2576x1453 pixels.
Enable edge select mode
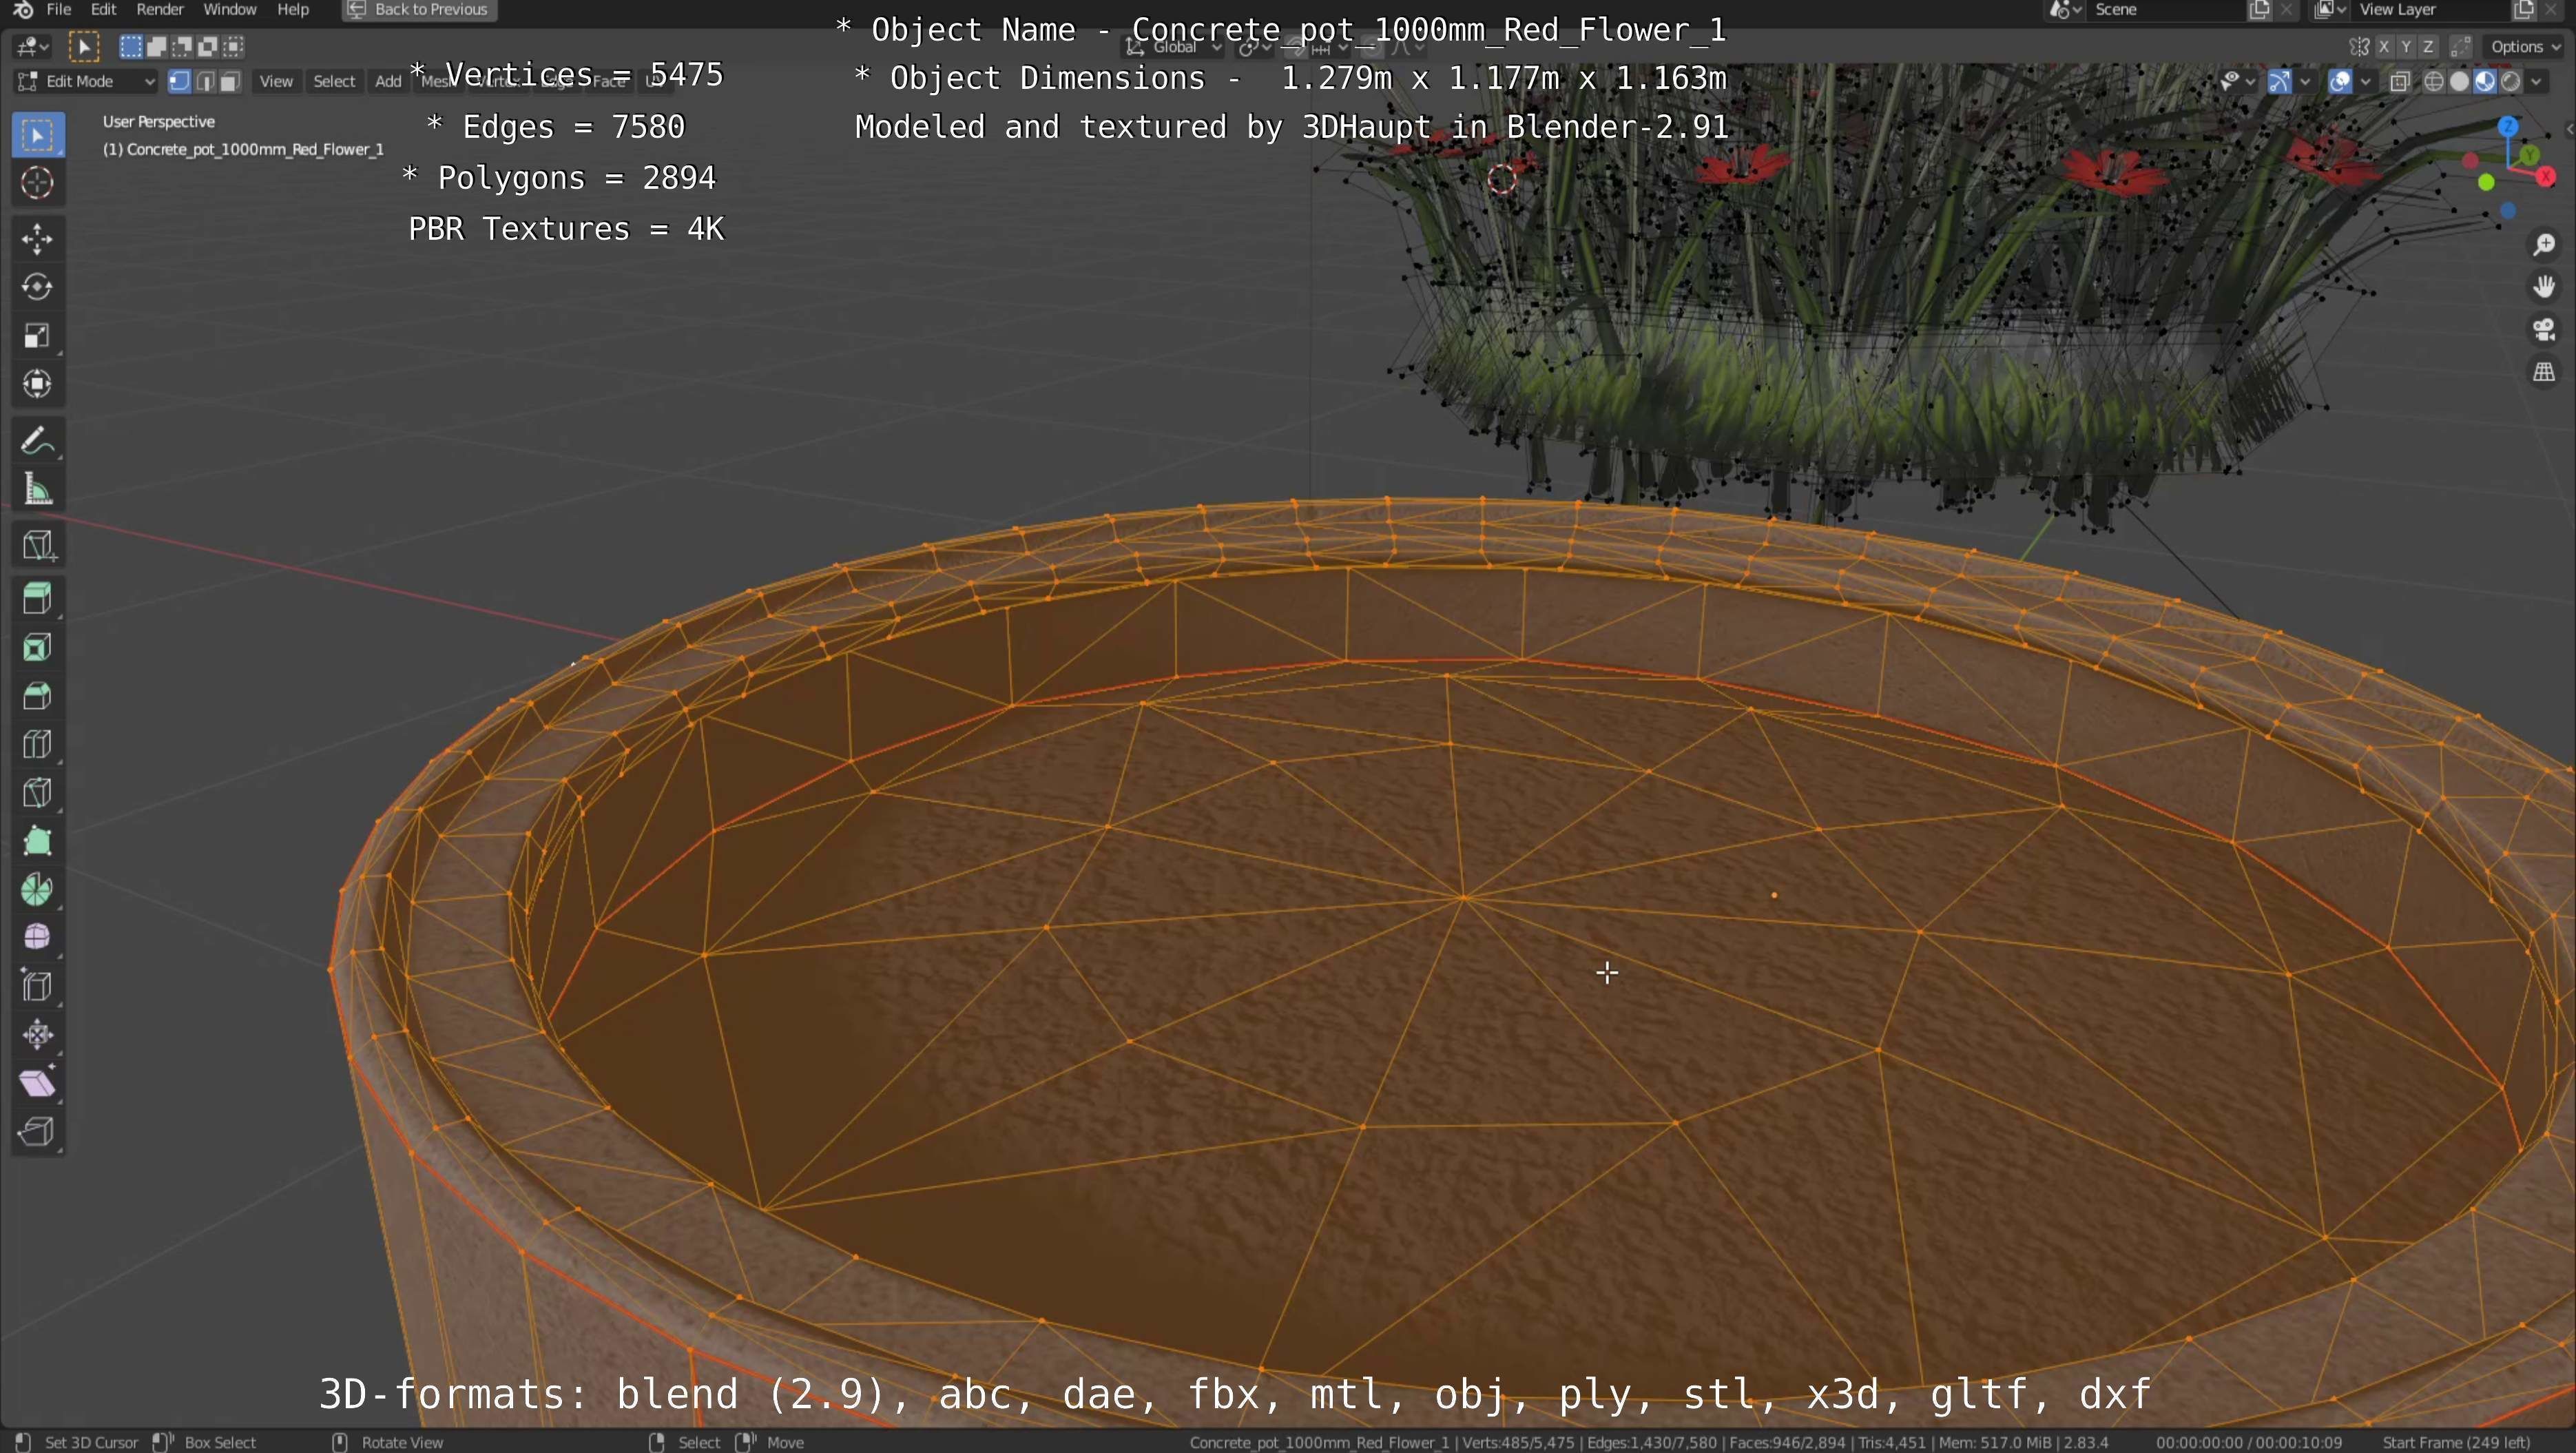pos(205,82)
